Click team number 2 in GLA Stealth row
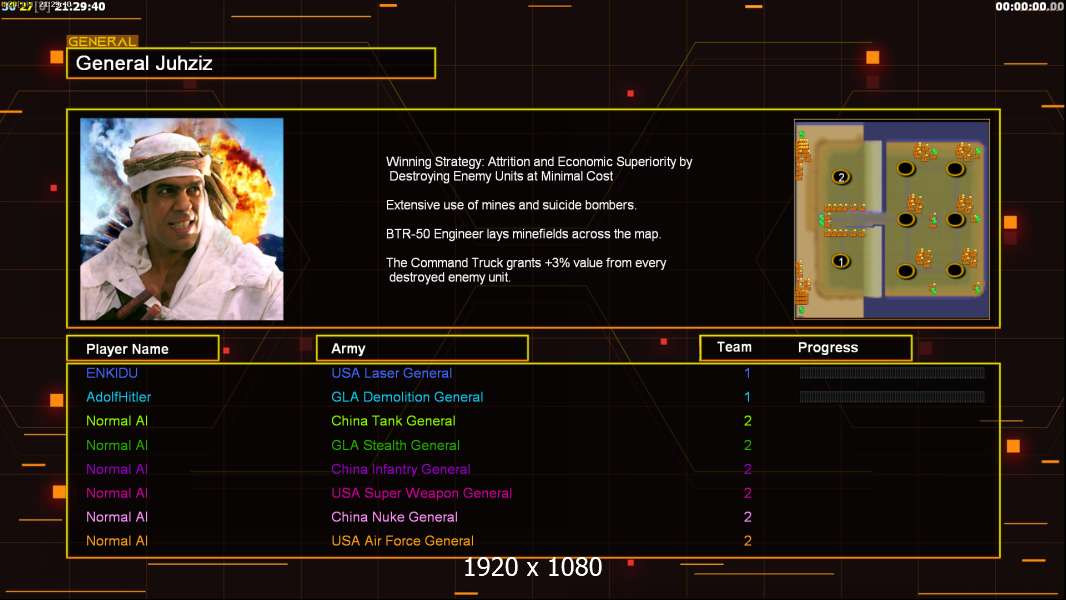This screenshot has height=600, width=1066. click(x=748, y=445)
